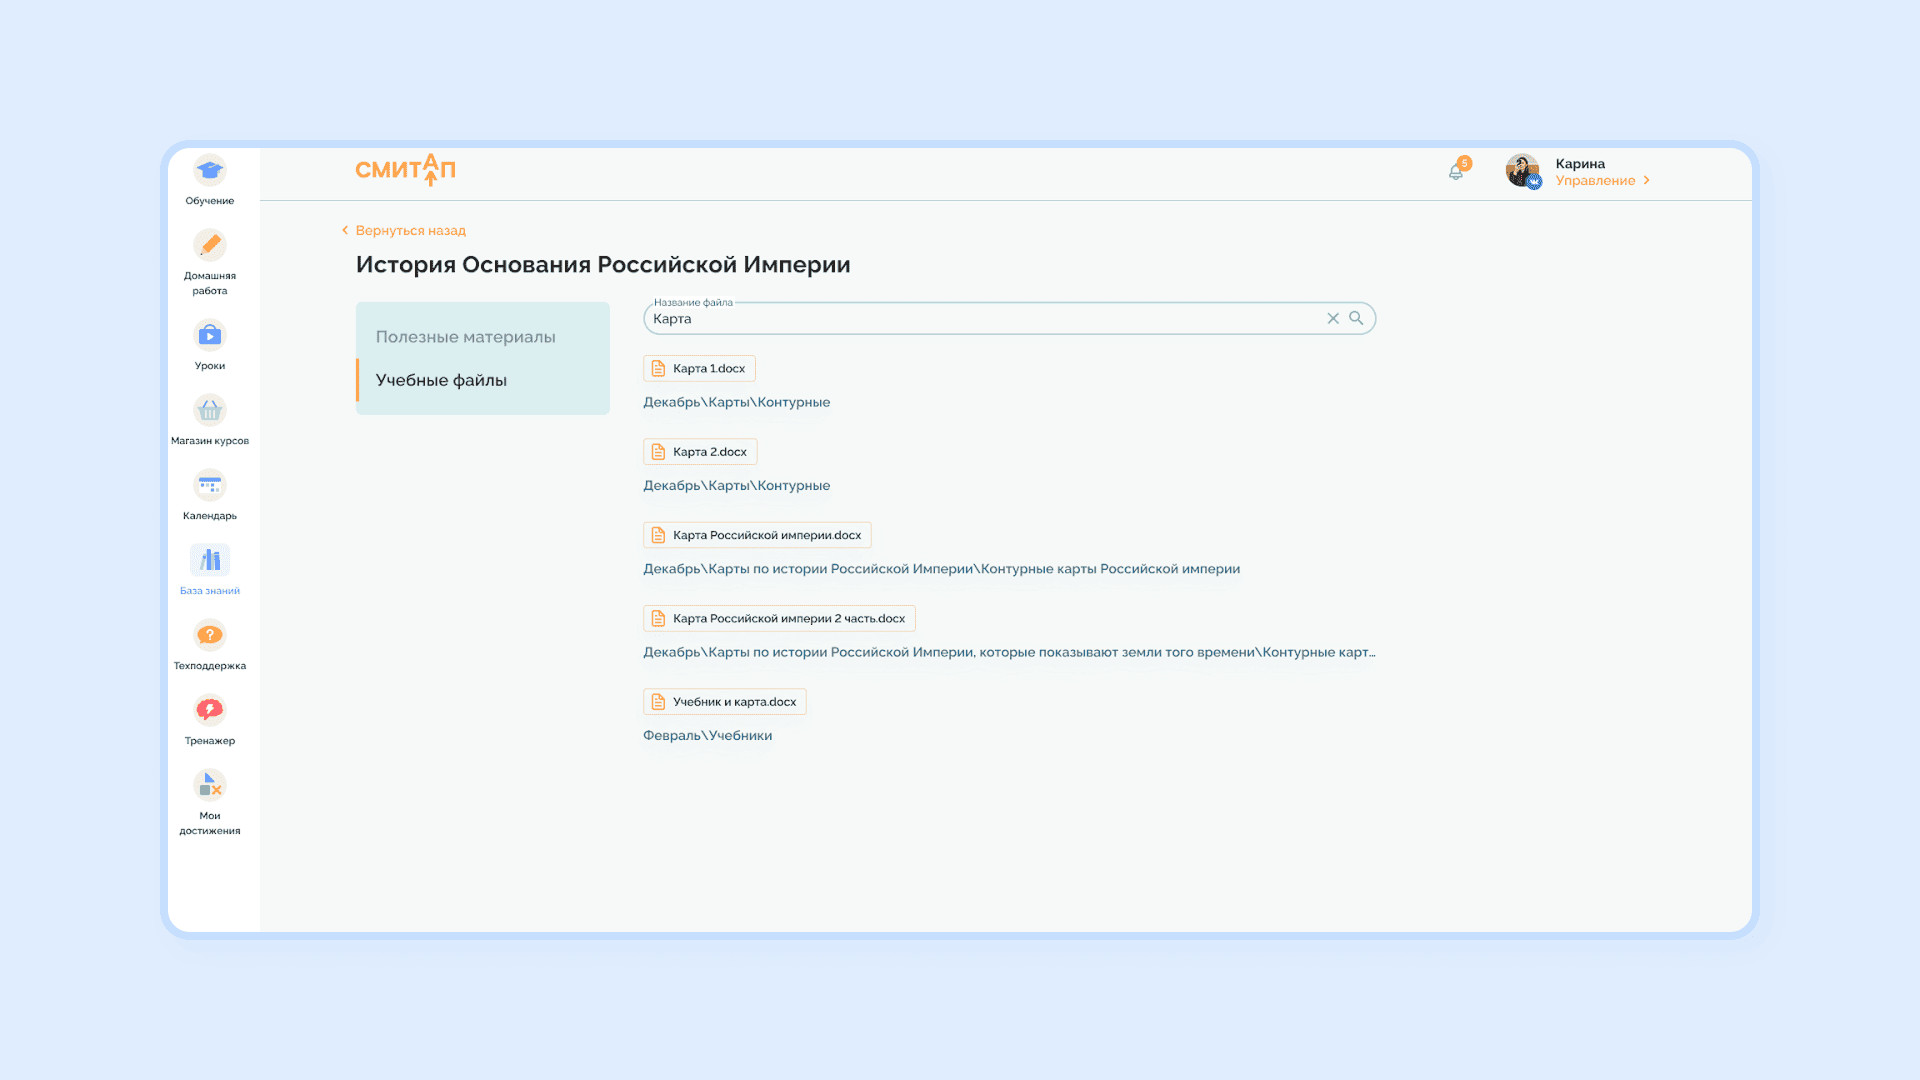The height and width of the screenshot is (1080, 1920).
Task: Open the Обучение sidebar icon
Action: click(210, 171)
